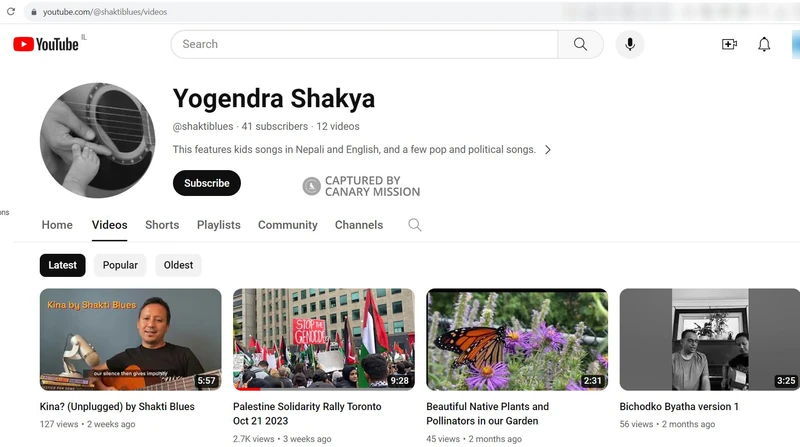The image size is (800, 447).
Task: Subscribe to Yogendra Shakya channel
Action: tap(207, 183)
